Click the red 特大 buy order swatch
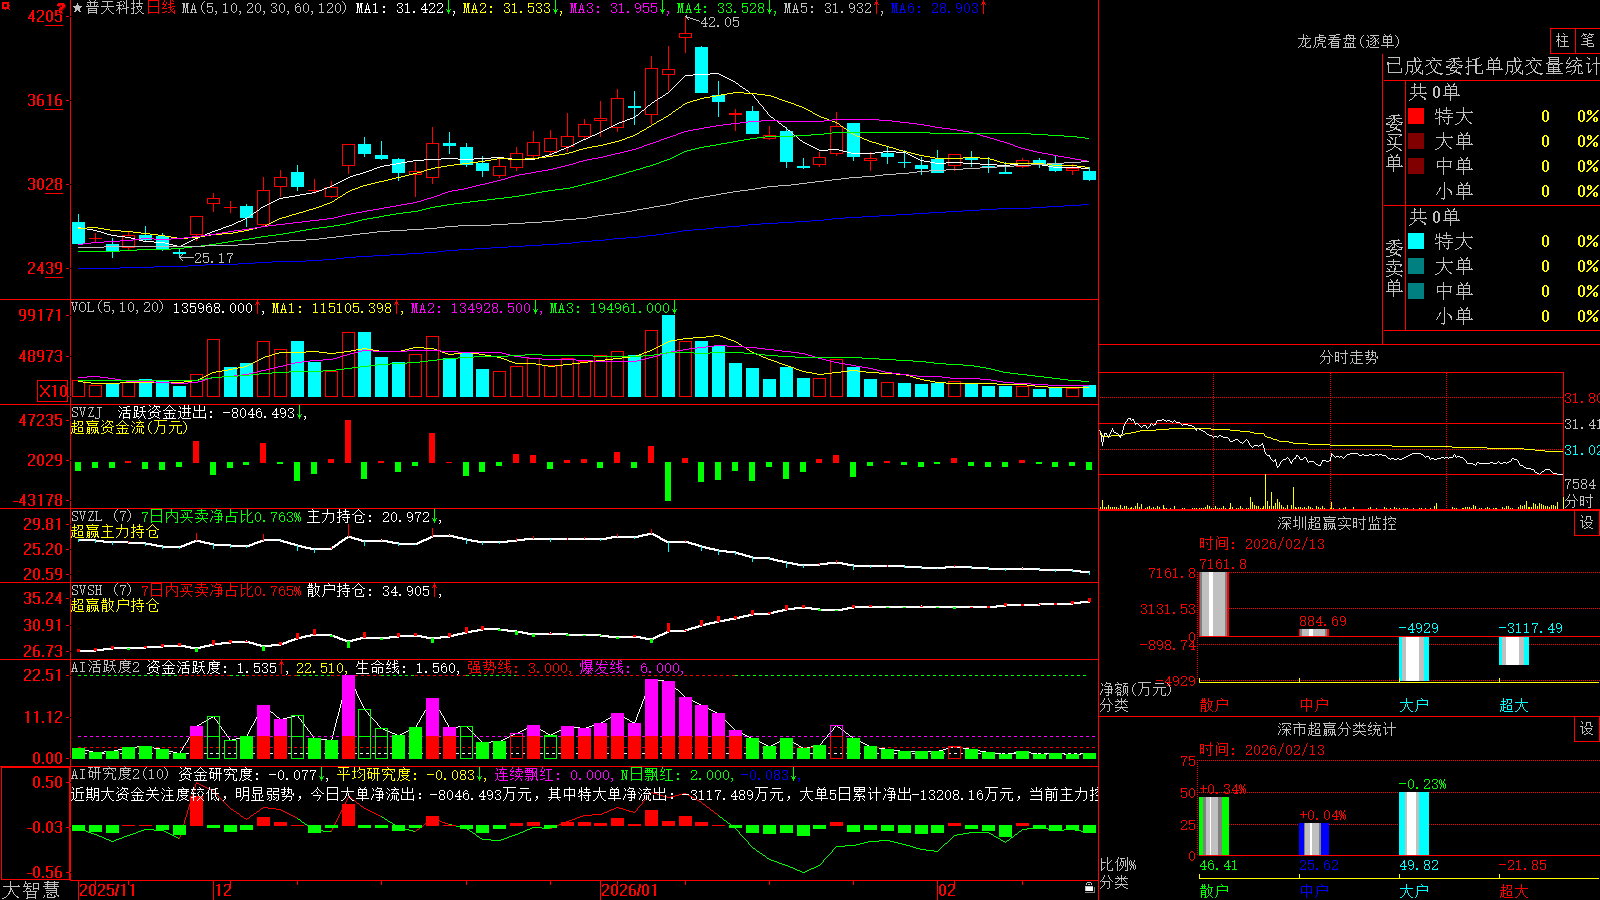Image resolution: width=1600 pixels, height=900 pixels. (x=1416, y=116)
